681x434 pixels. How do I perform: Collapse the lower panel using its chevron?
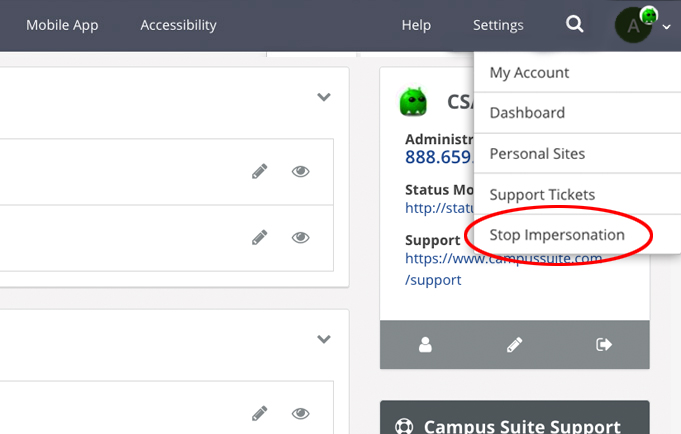point(323,339)
